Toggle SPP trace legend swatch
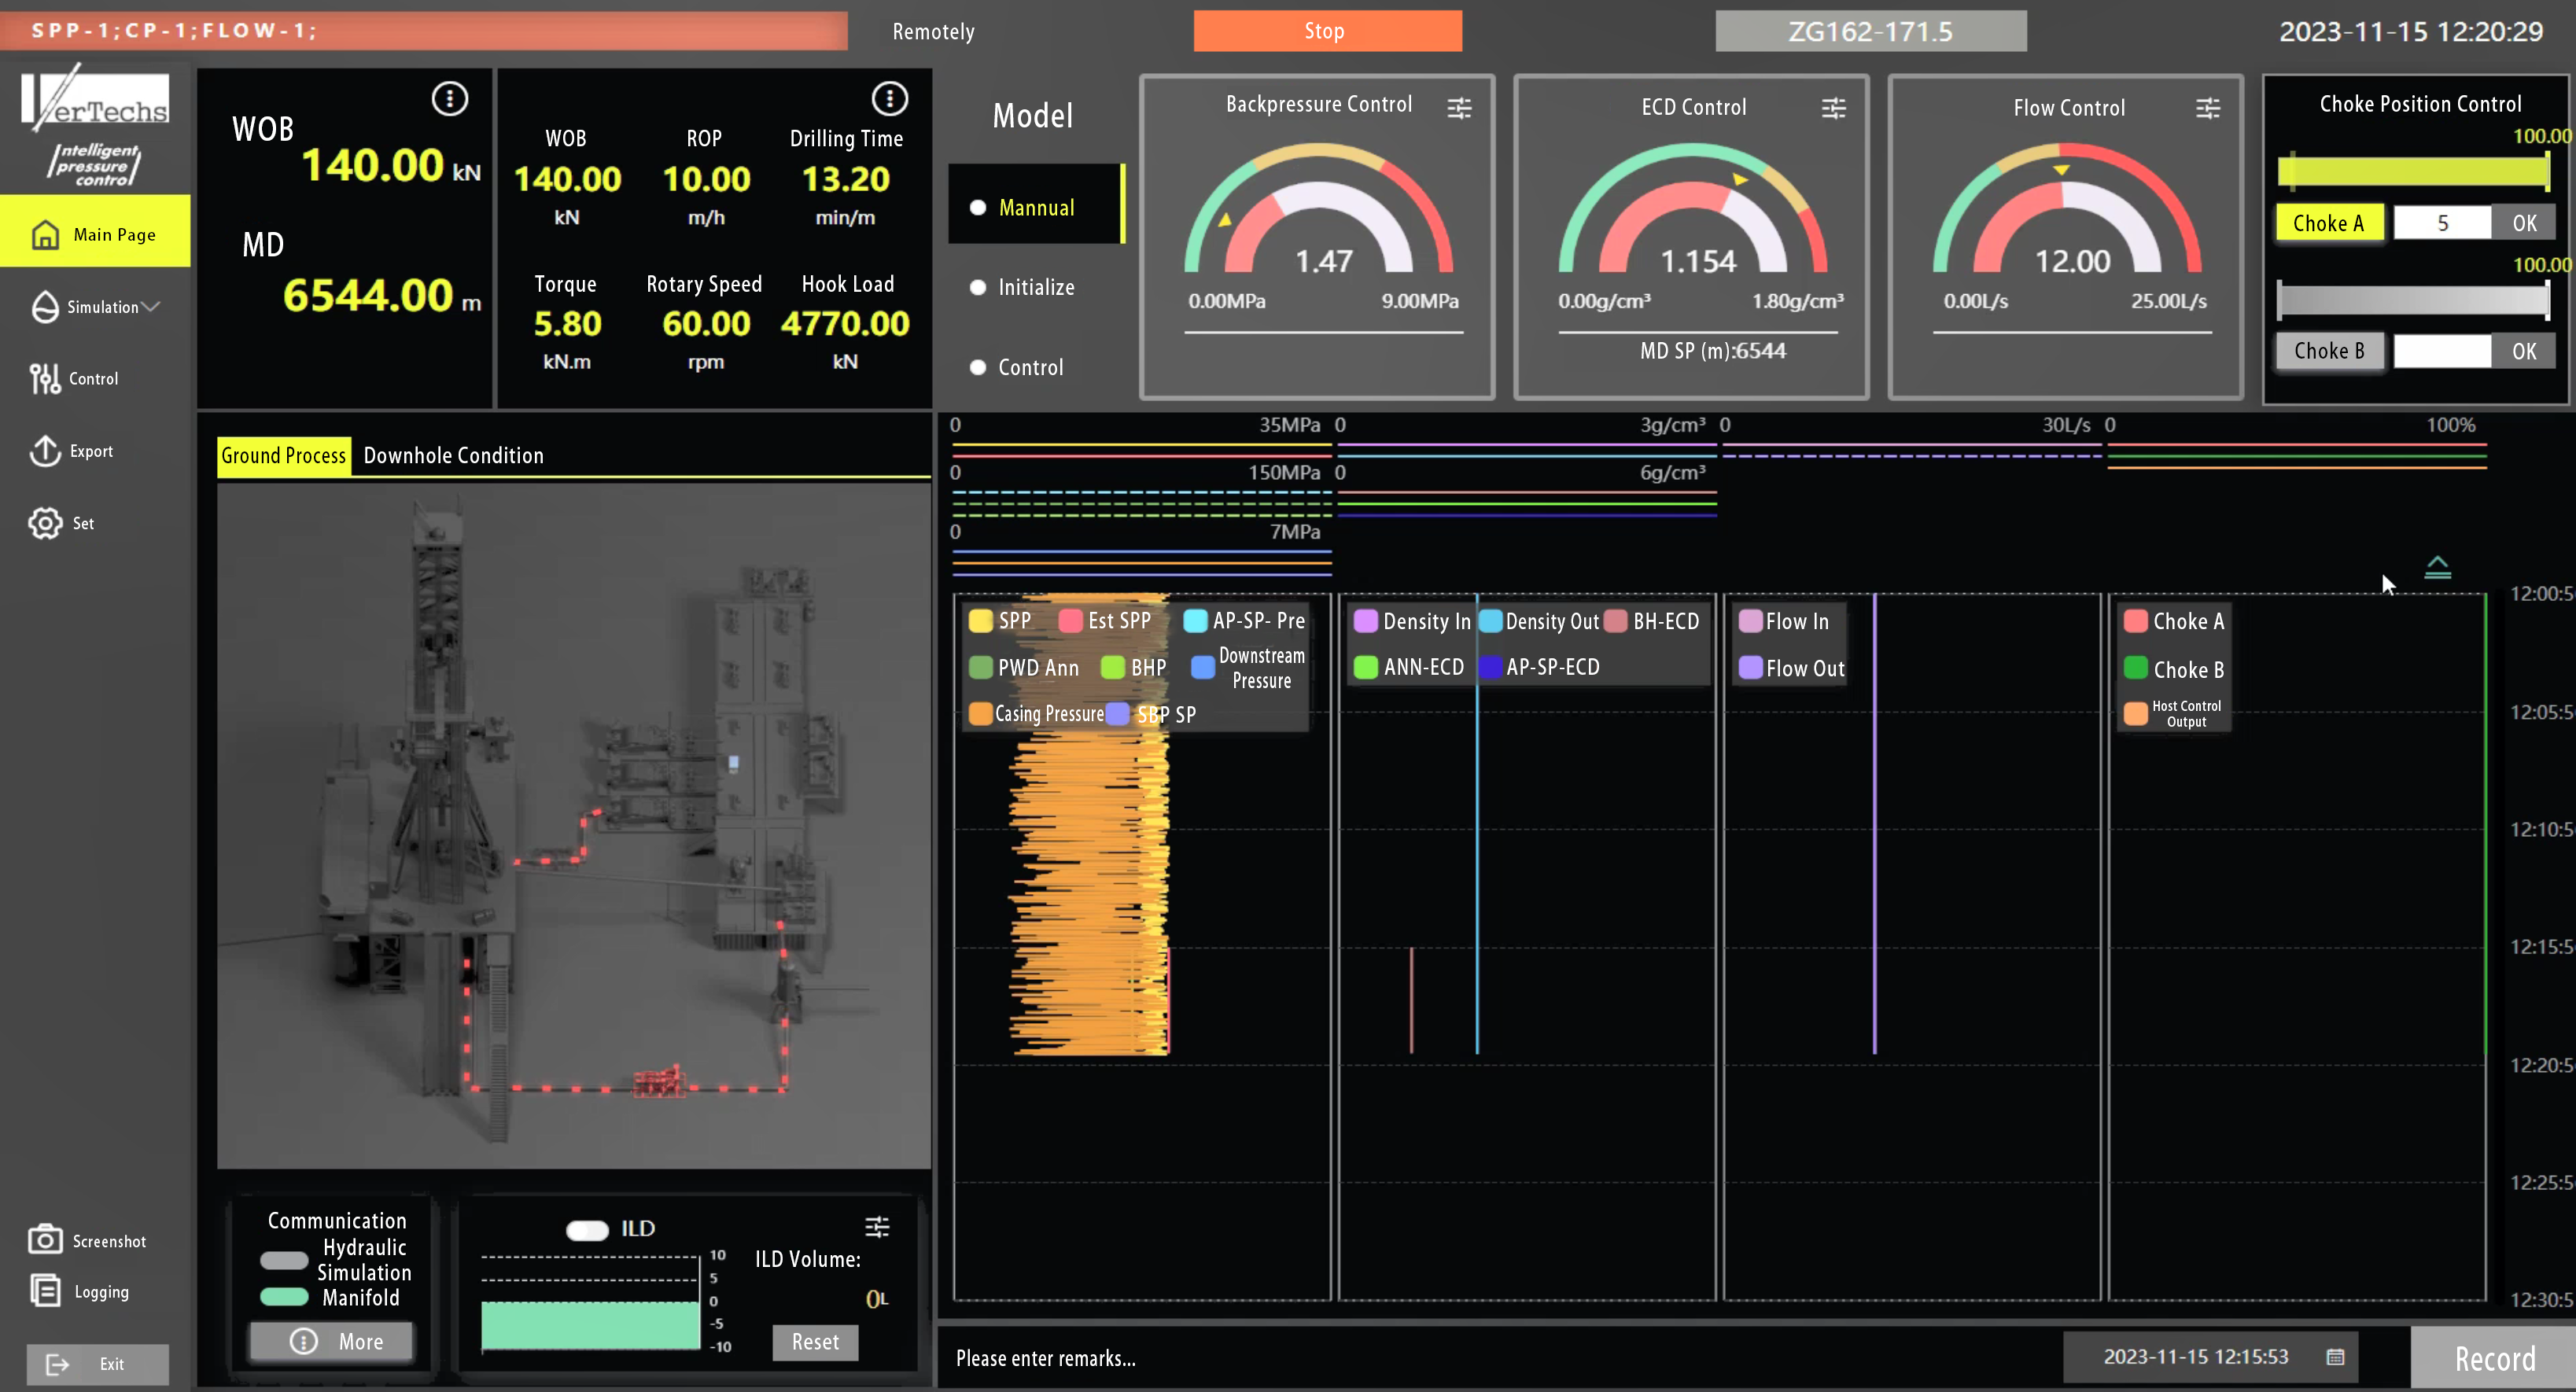 (980, 620)
